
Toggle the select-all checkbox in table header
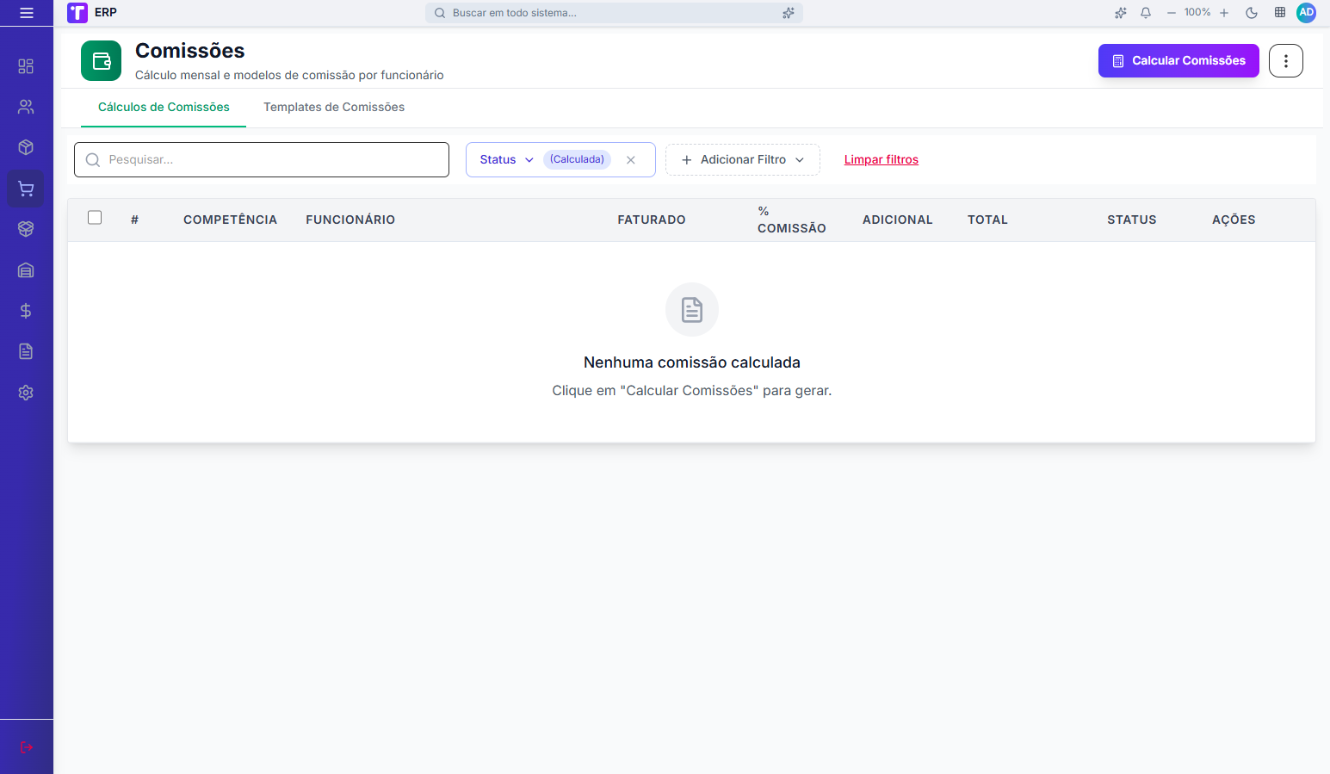coord(95,217)
